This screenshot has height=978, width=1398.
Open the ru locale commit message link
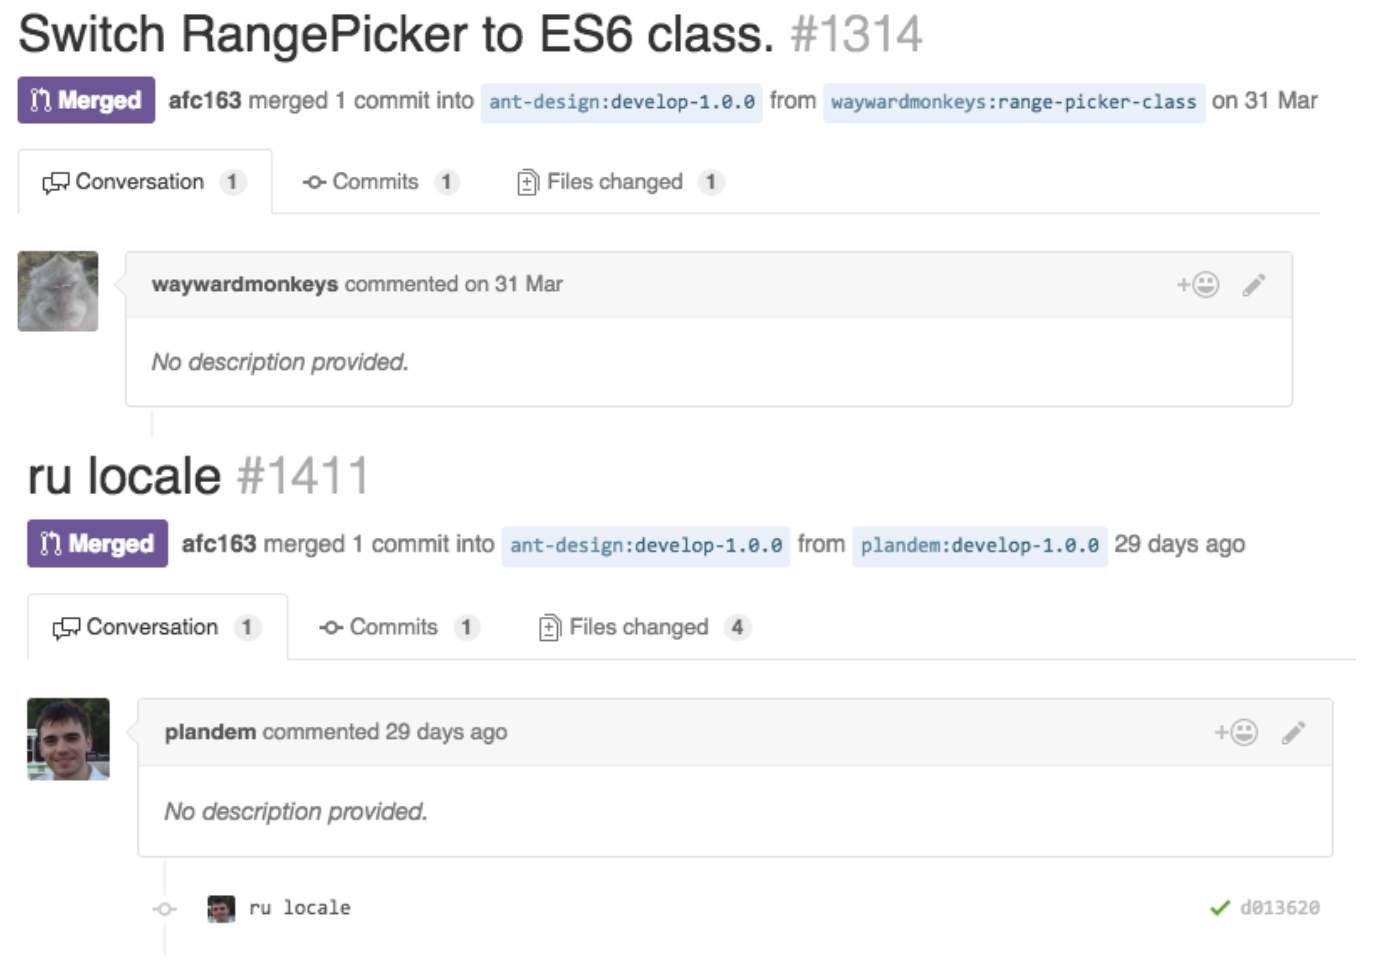pos(300,908)
